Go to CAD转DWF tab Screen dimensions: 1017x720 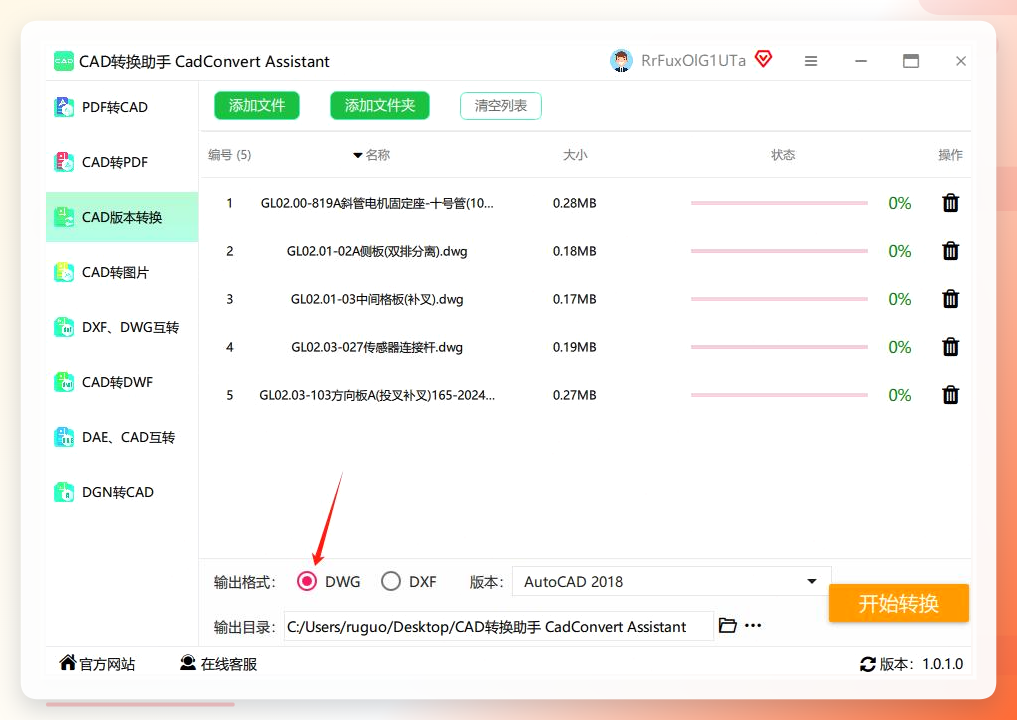point(122,382)
